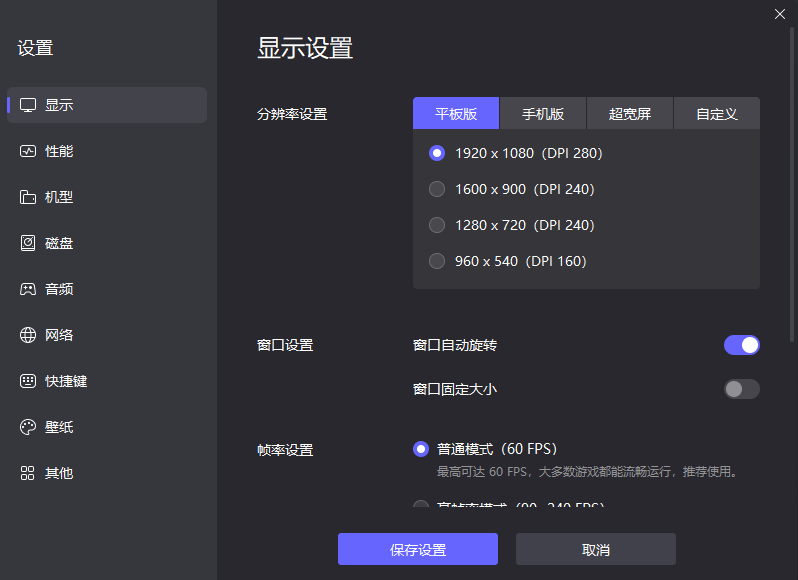Click the vertical scrollbar on the right
Screen dimensions: 798x580
click(x=792, y=184)
